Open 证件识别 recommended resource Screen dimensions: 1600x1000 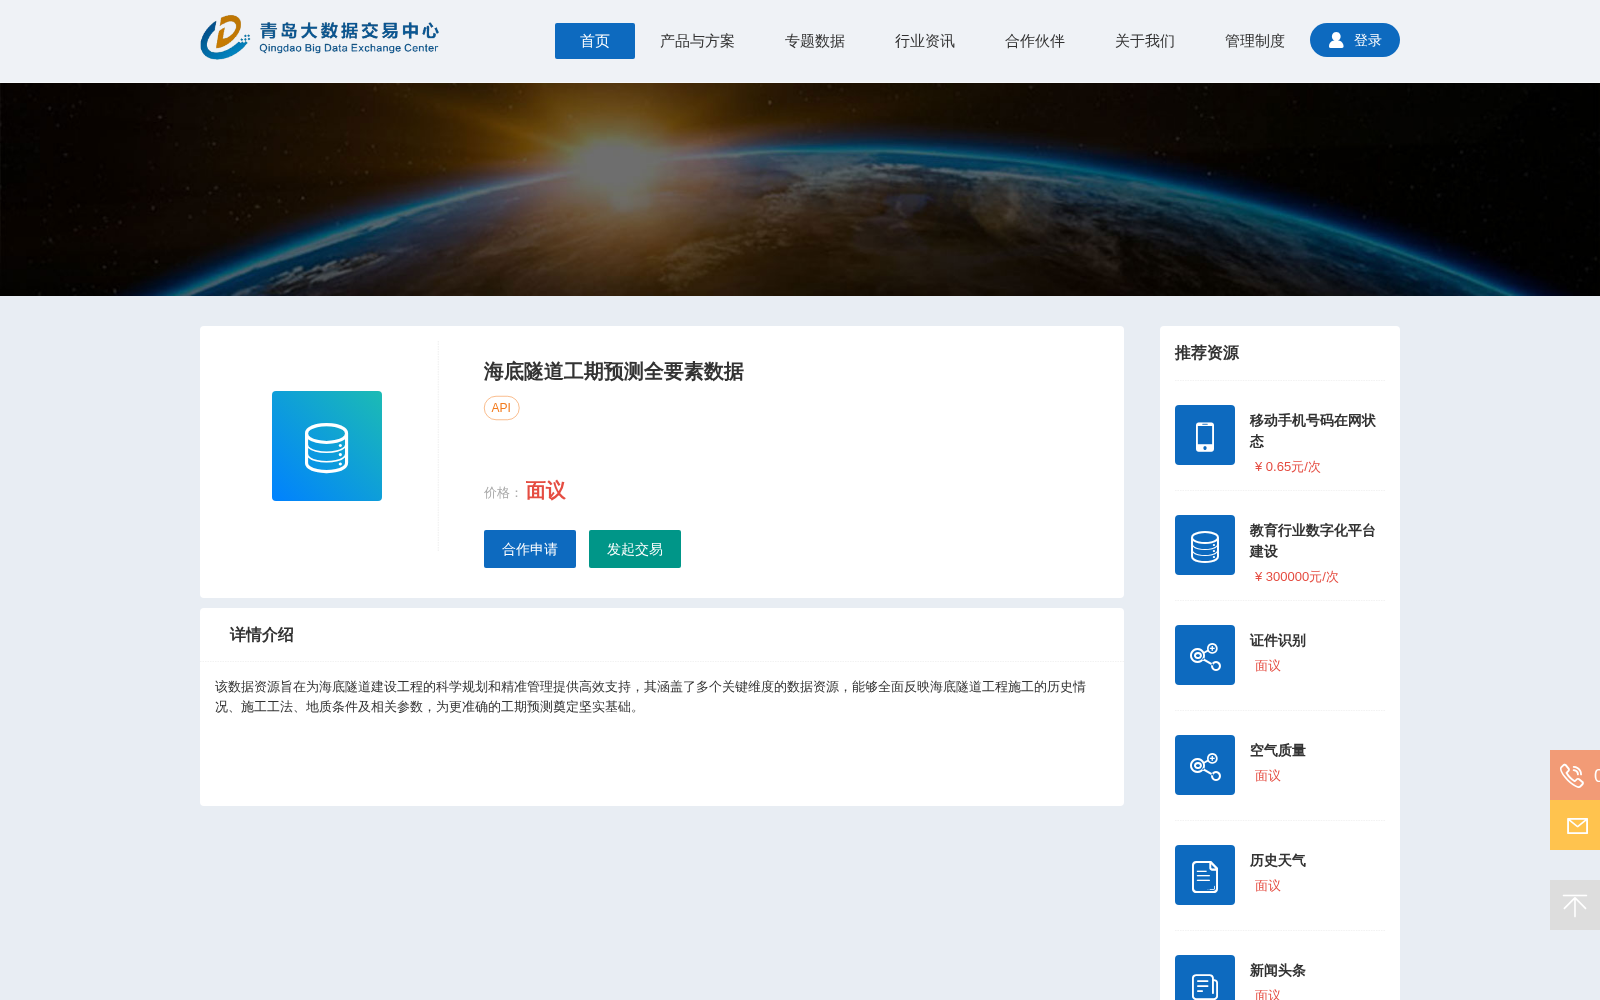1278,641
